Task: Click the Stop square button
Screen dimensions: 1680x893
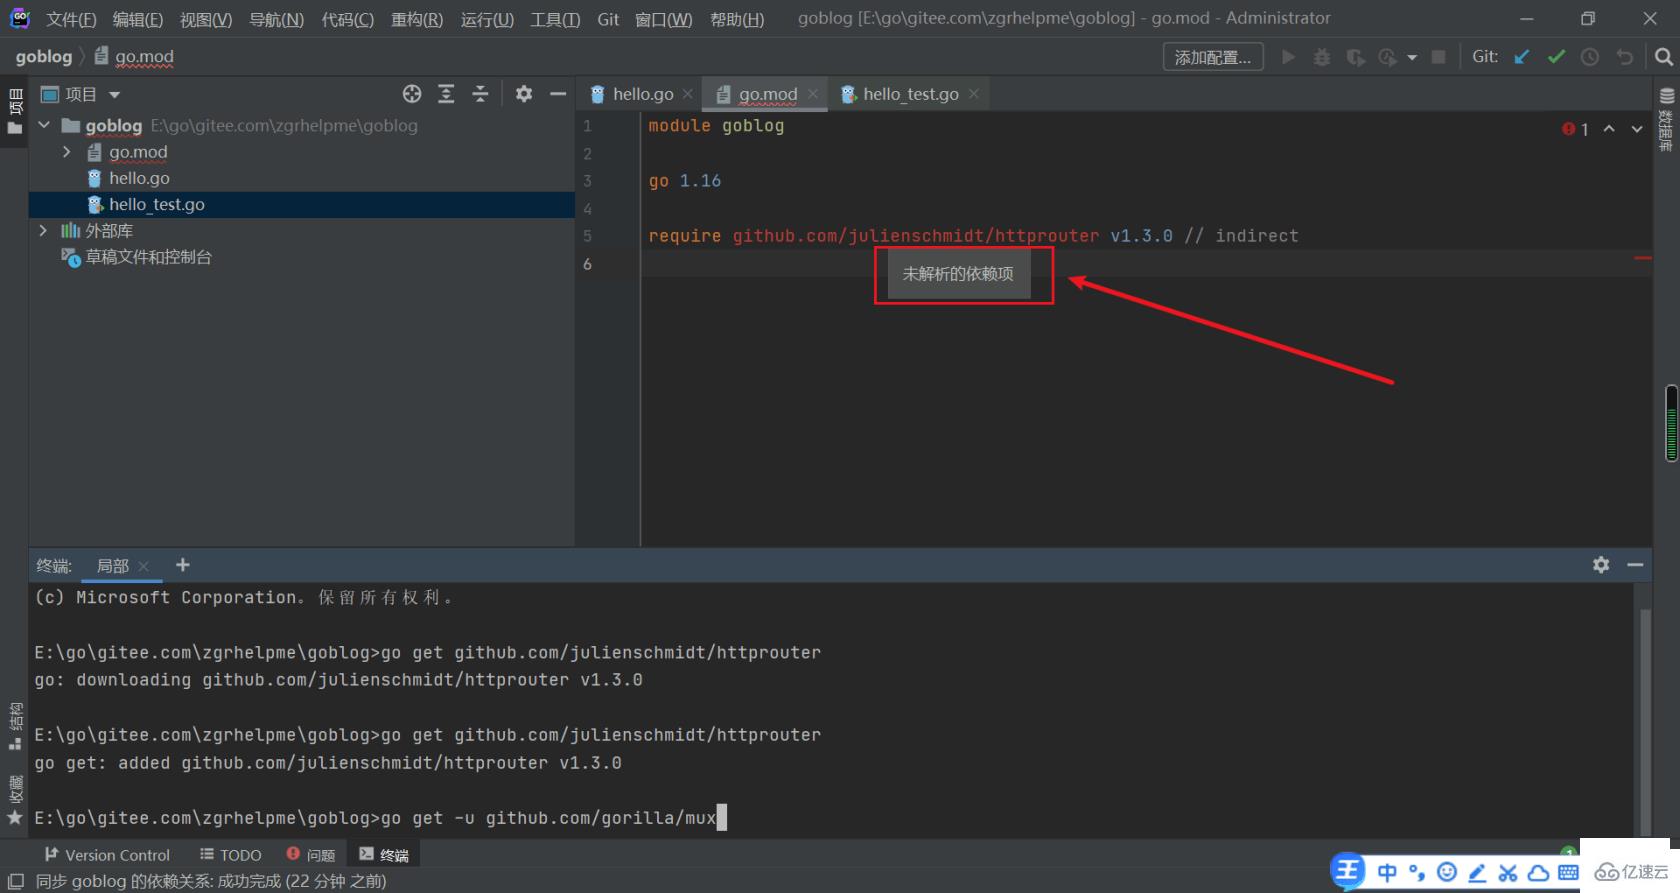Action: [x=1439, y=57]
